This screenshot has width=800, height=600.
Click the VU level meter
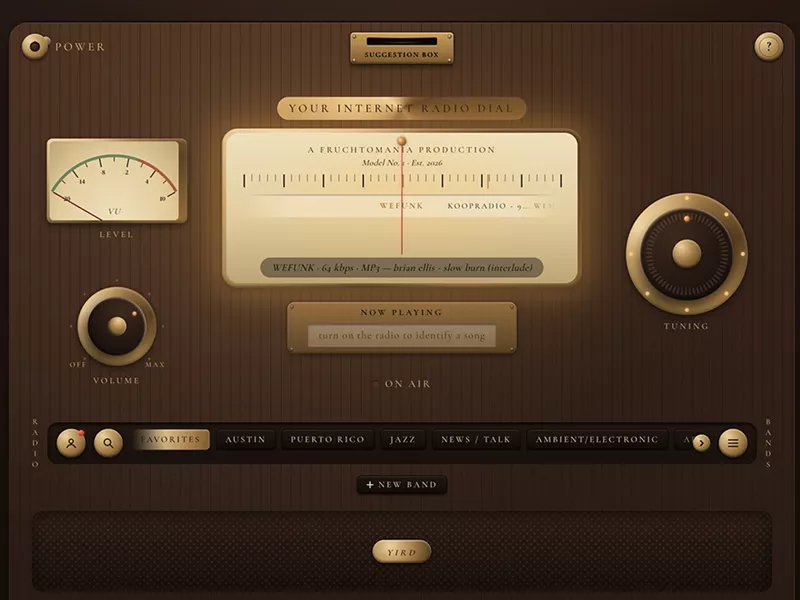tap(117, 181)
